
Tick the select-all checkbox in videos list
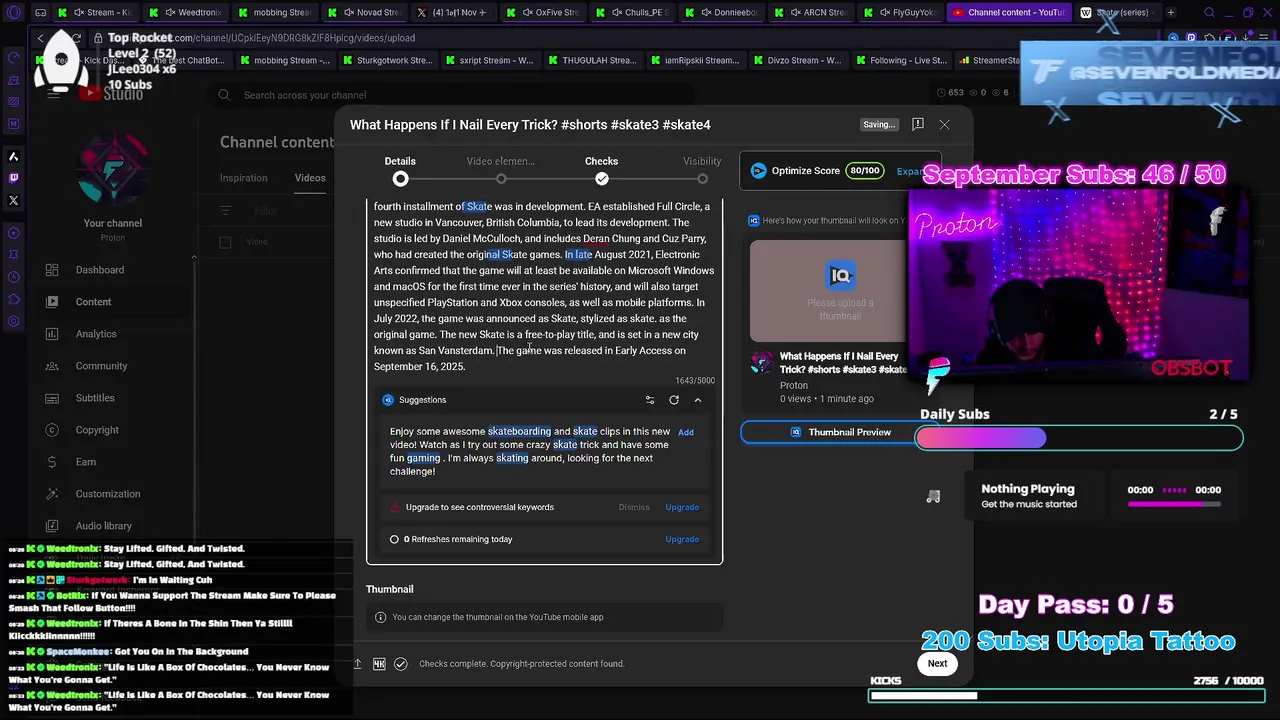[226, 242]
